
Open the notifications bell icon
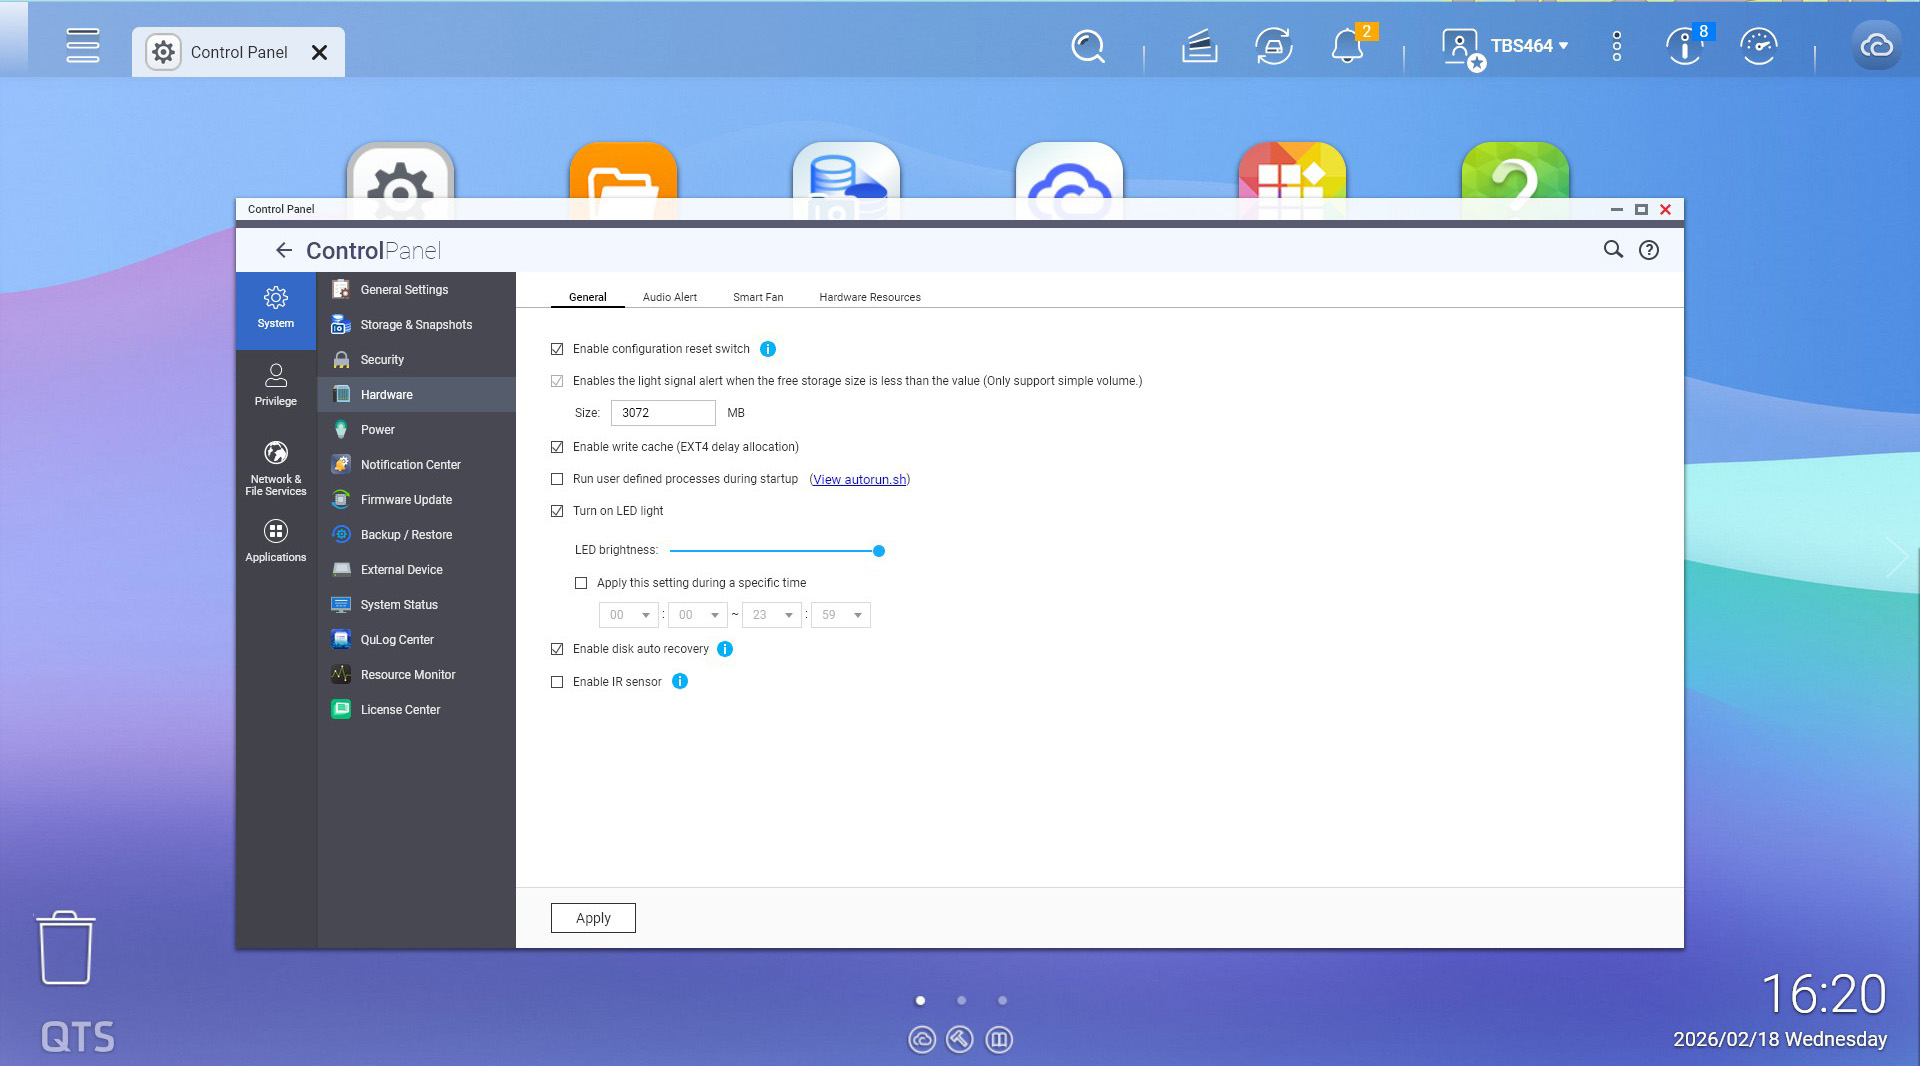tap(1347, 47)
